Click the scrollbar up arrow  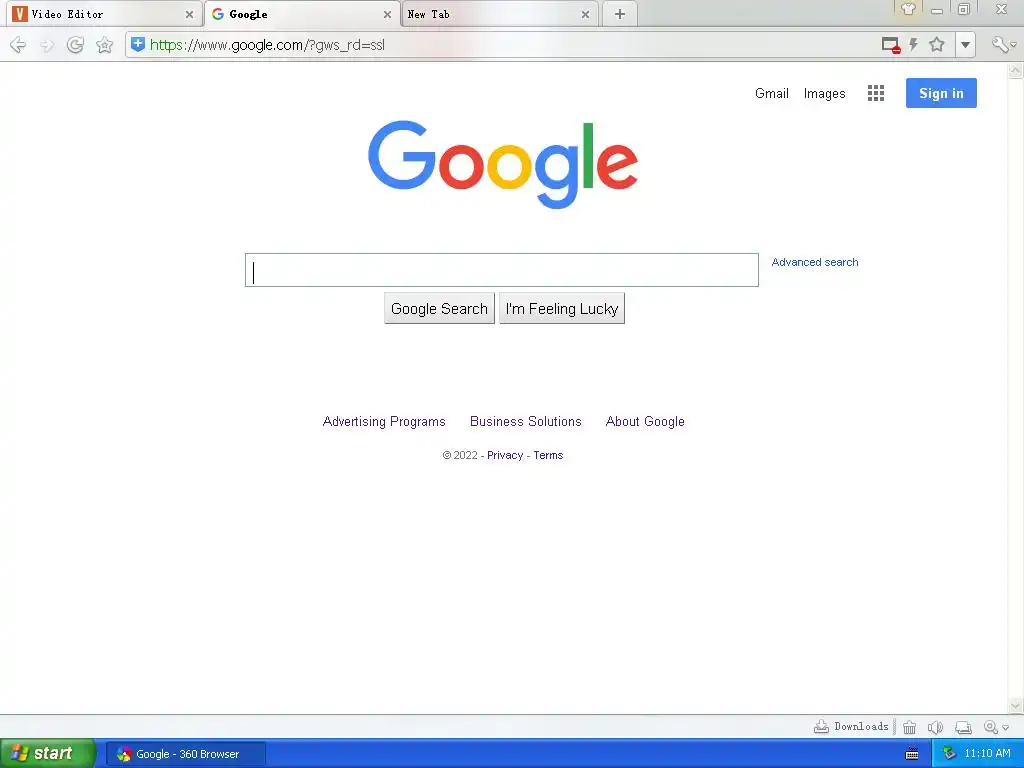click(1016, 70)
